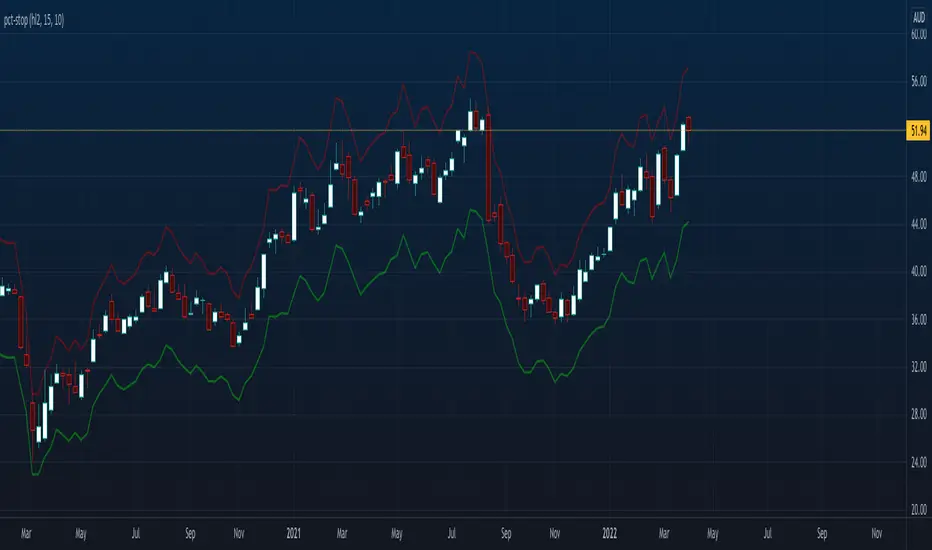Click the 36.00 price axis label

(x=919, y=319)
